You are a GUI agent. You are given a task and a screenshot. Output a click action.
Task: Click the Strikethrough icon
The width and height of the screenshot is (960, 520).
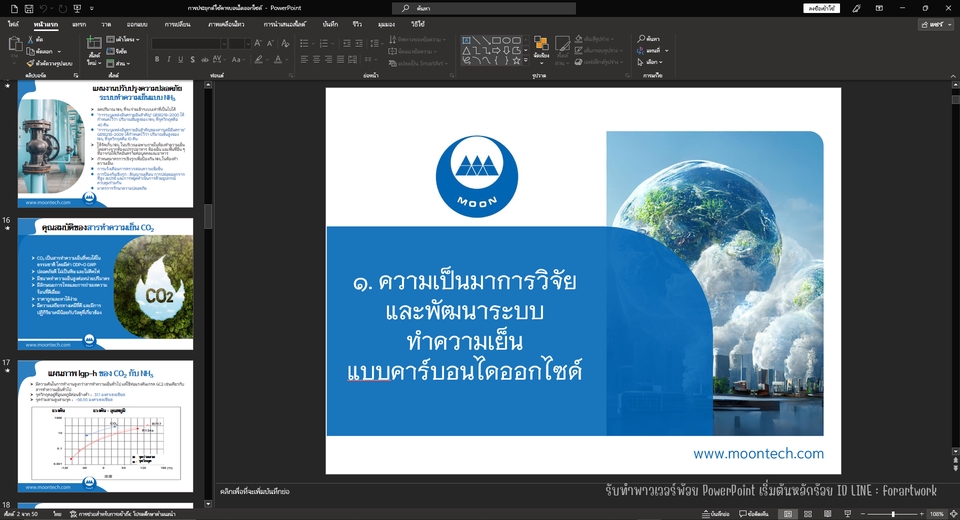pos(204,59)
